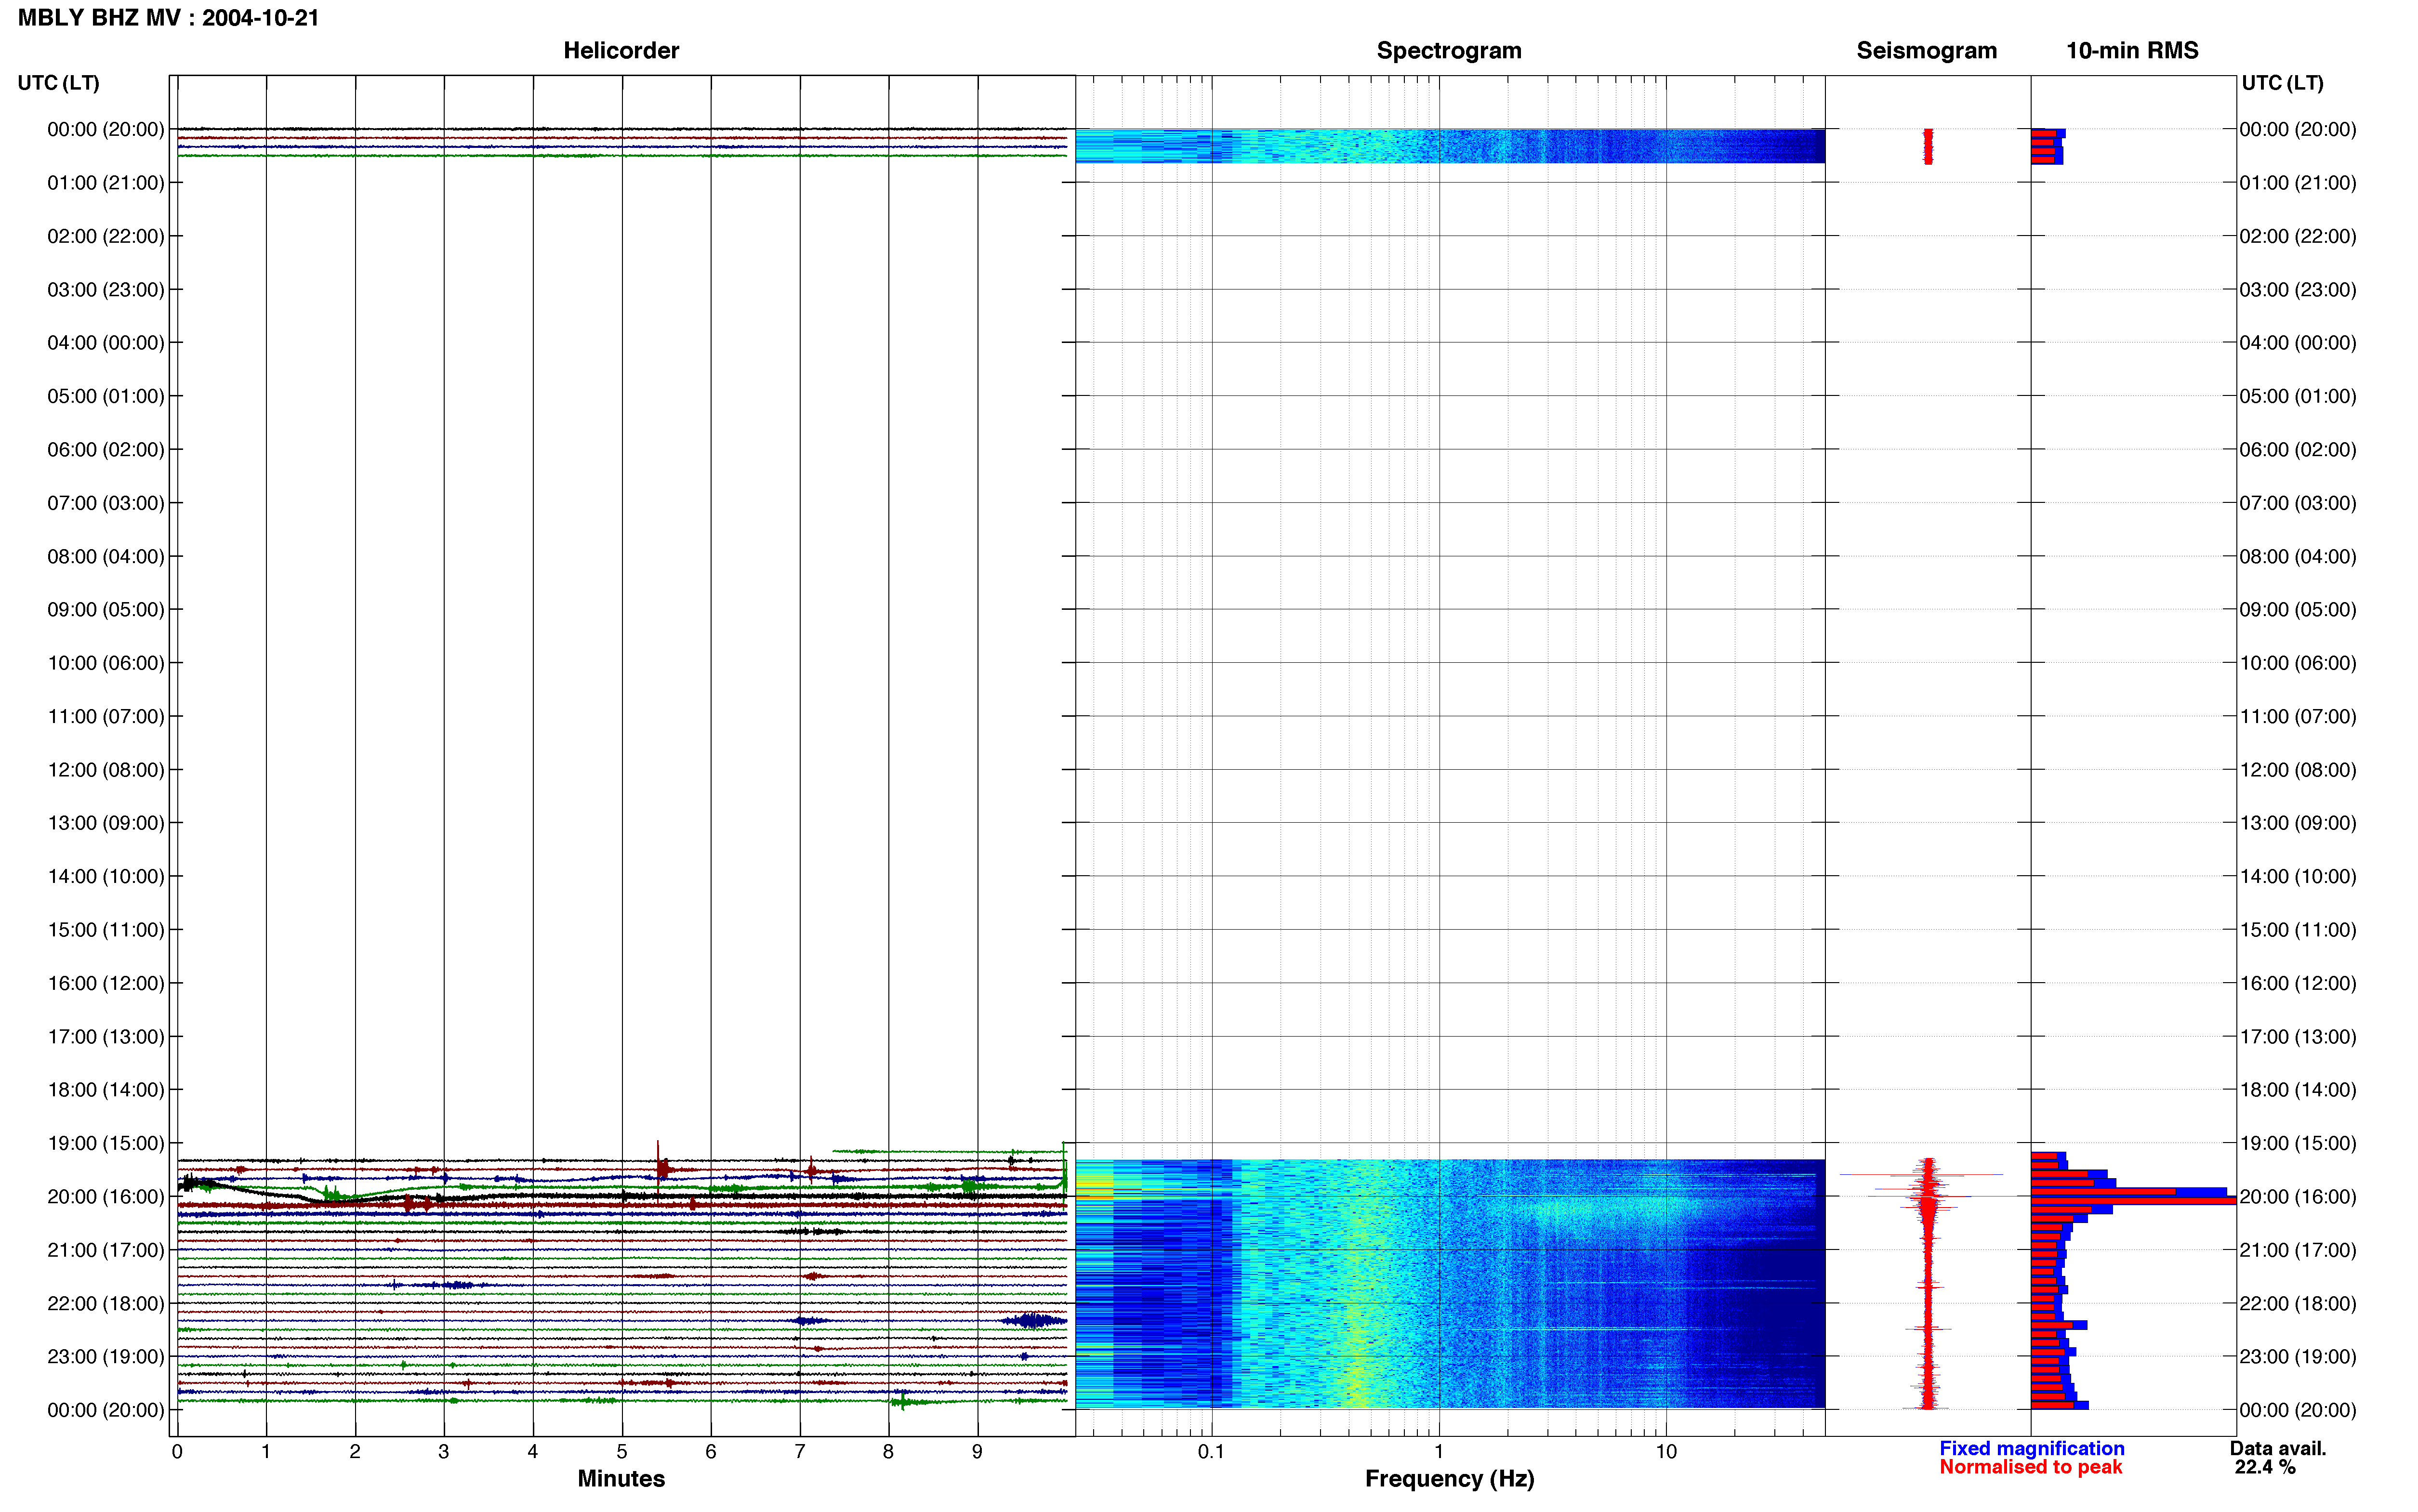Screen dimensions: 2418x1512
Task: Click right time label '20:00 (16:00)'
Action: tap(2298, 1197)
